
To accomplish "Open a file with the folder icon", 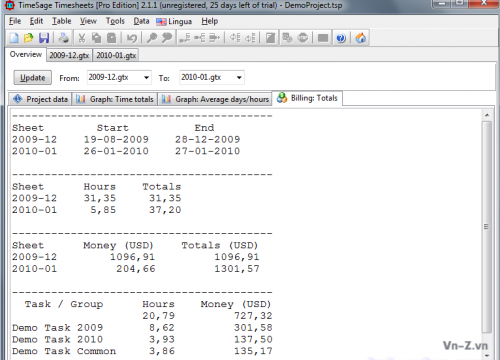I will (x=29, y=38).
